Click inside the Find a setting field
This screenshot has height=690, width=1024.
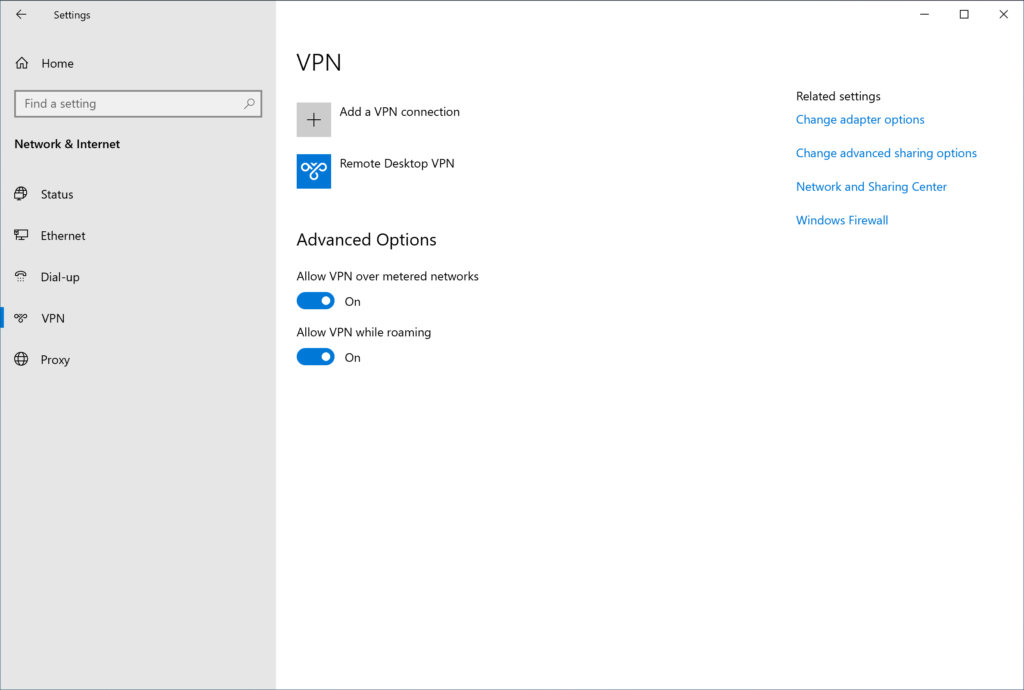(130, 103)
